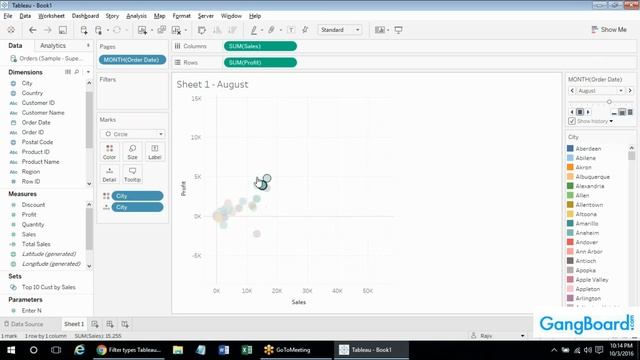Pause auto updates via the toolbar icon
This screenshot has height=360, width=640.
98,30
